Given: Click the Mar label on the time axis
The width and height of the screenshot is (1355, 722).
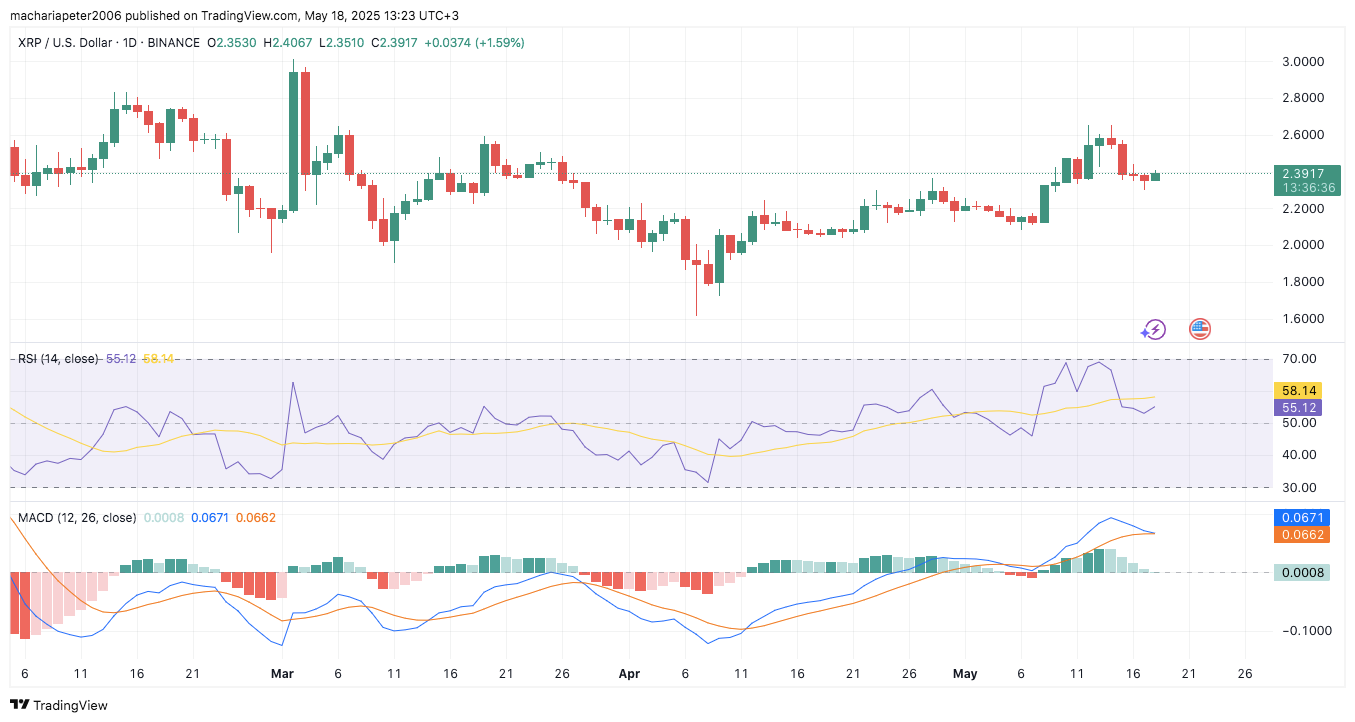Looking at the screenshot, I should coord(283,674).
